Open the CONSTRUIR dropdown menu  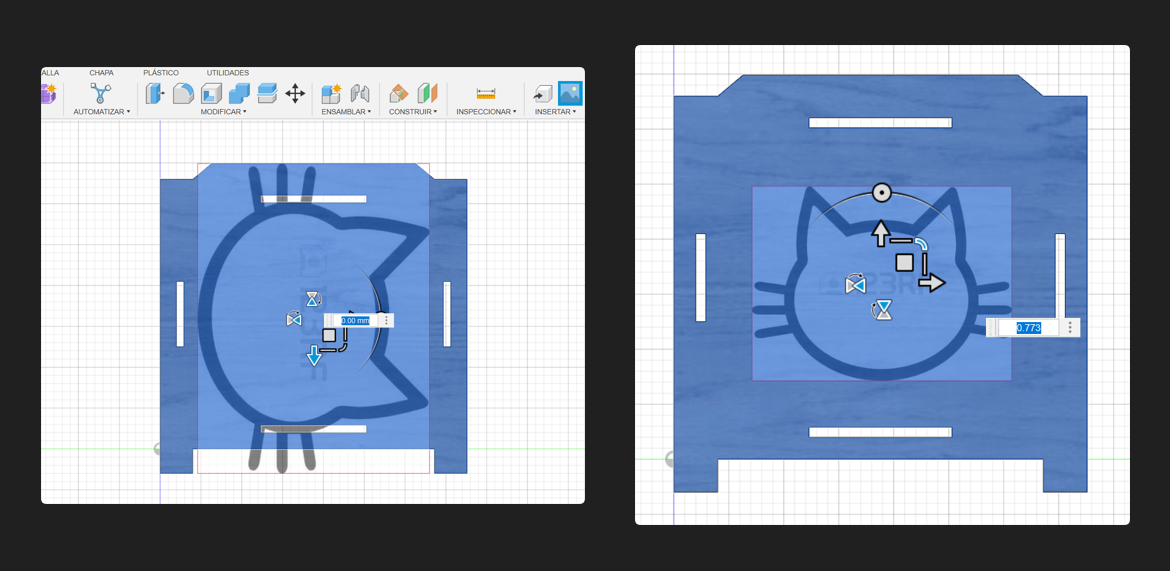(413, 111)
